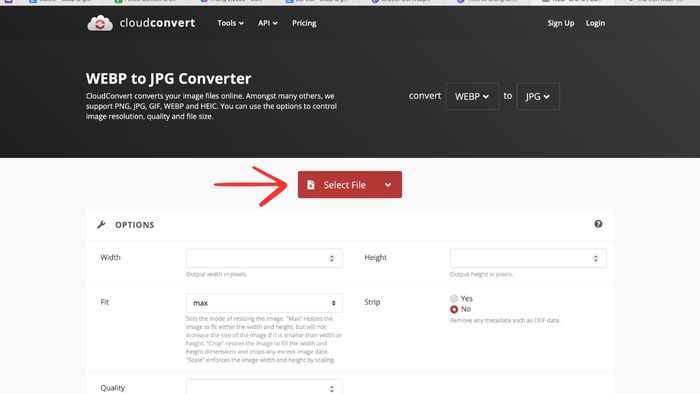This screenshot has height=394, width=700.
Task: Open the Tools dropdown menu
Action: tap(230, 23)
